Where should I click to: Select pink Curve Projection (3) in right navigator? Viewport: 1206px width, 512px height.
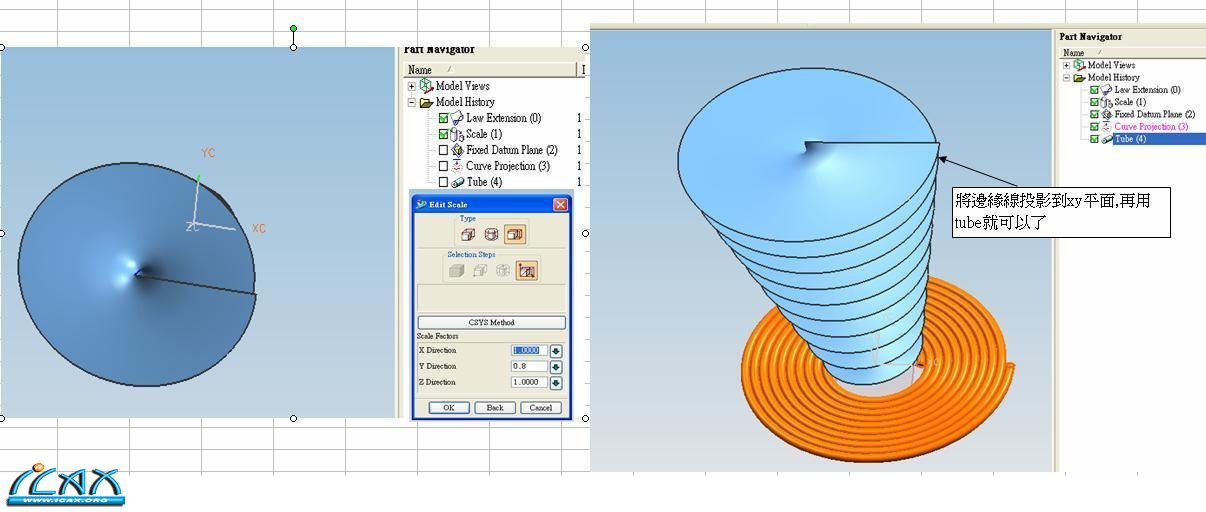click(1151, 126)
